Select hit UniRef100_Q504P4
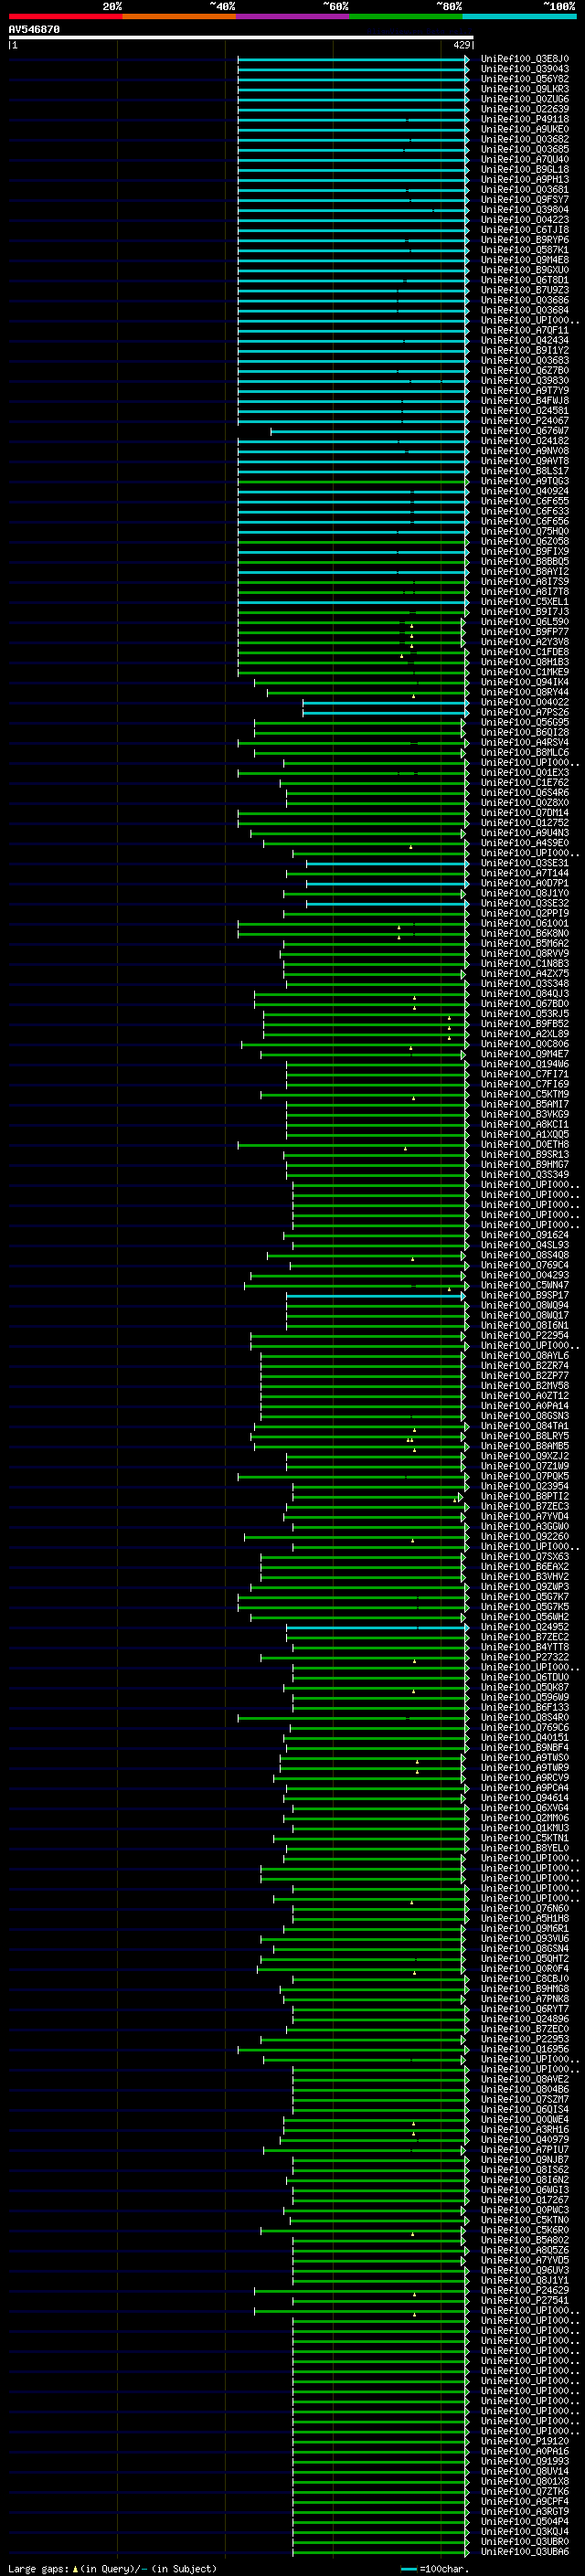585x2576 pixels. click(x=524, y=2521)
